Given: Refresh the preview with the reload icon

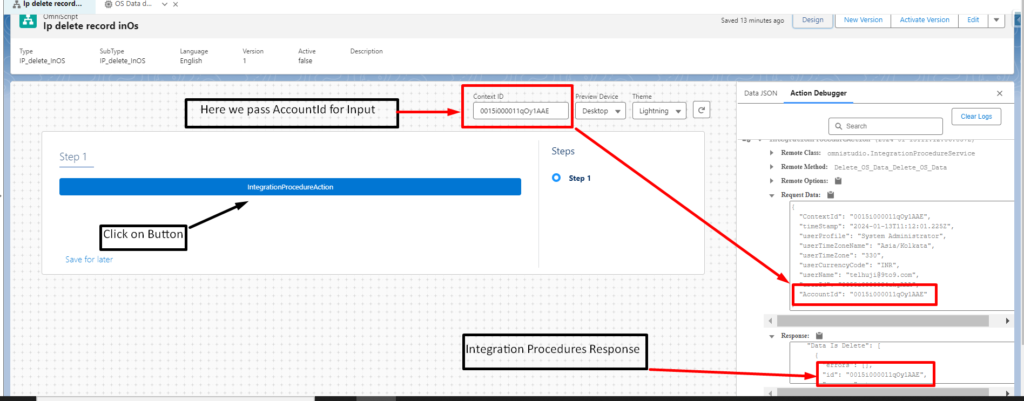Looking at the screenshot, I should tap(701, 110).
